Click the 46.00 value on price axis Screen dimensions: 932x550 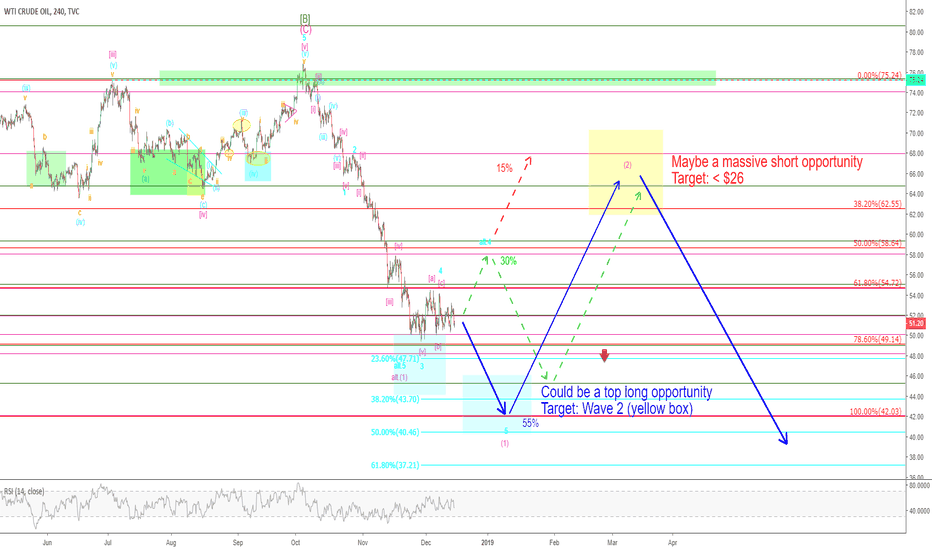coord(916,376)
